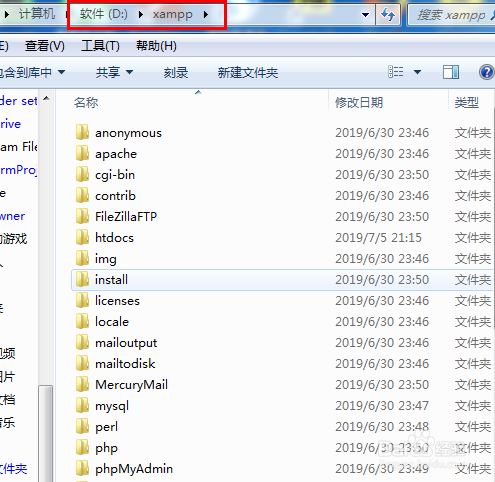Expand the address bar history dropdown
The width and height of the screenshot is (495, 482).
[x=365, y=15]
